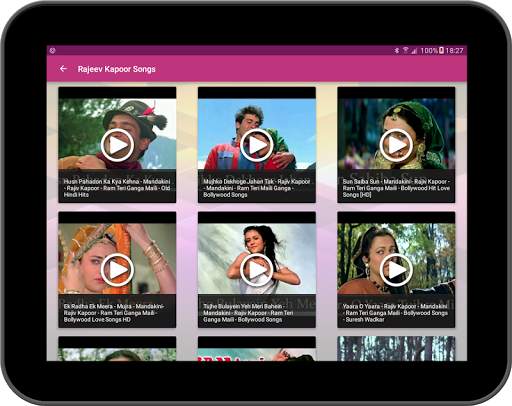Open the bottom-middle card with red lettering
Screen dimensions: 512x406
pyautogui.click(x=256, y=348)
